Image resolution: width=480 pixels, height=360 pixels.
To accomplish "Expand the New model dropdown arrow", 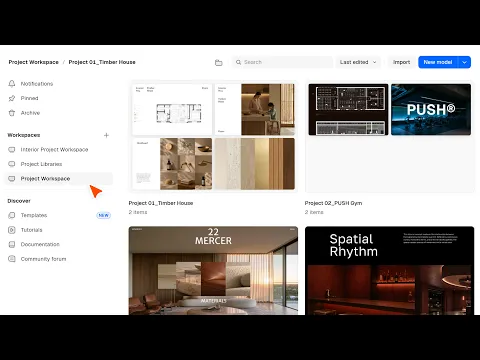I will point(465,62).
